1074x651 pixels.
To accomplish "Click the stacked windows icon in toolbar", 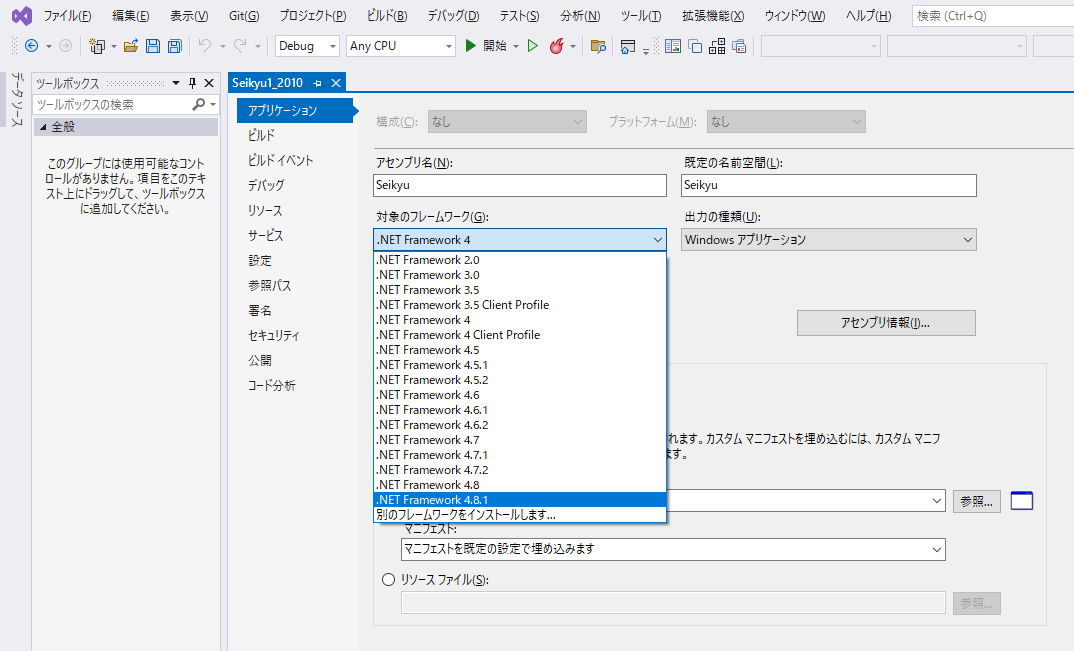I will (695, 46).
